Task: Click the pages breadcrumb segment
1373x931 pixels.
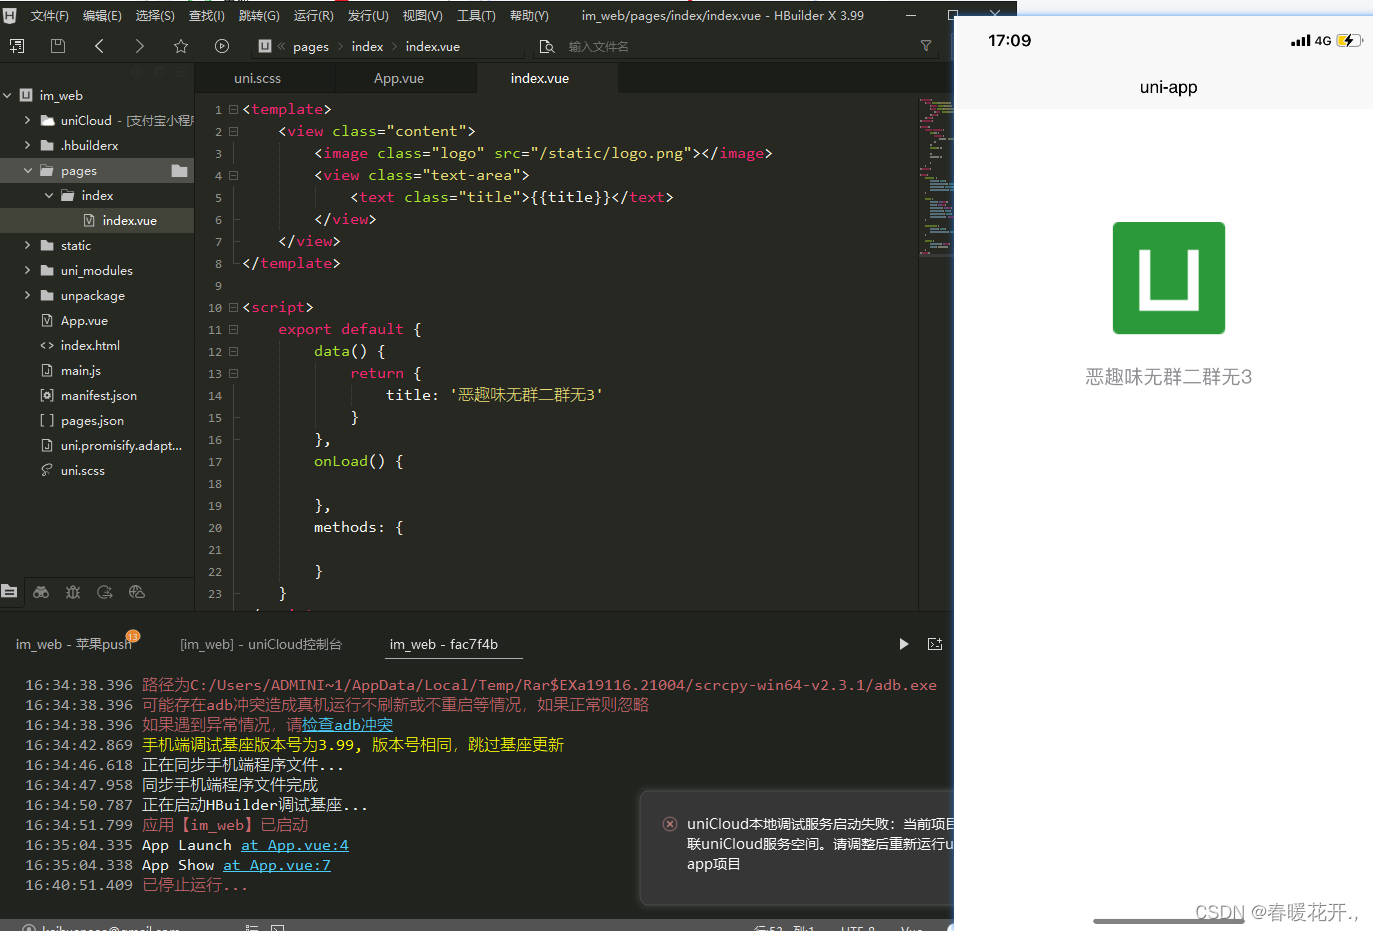Action: 311,47
